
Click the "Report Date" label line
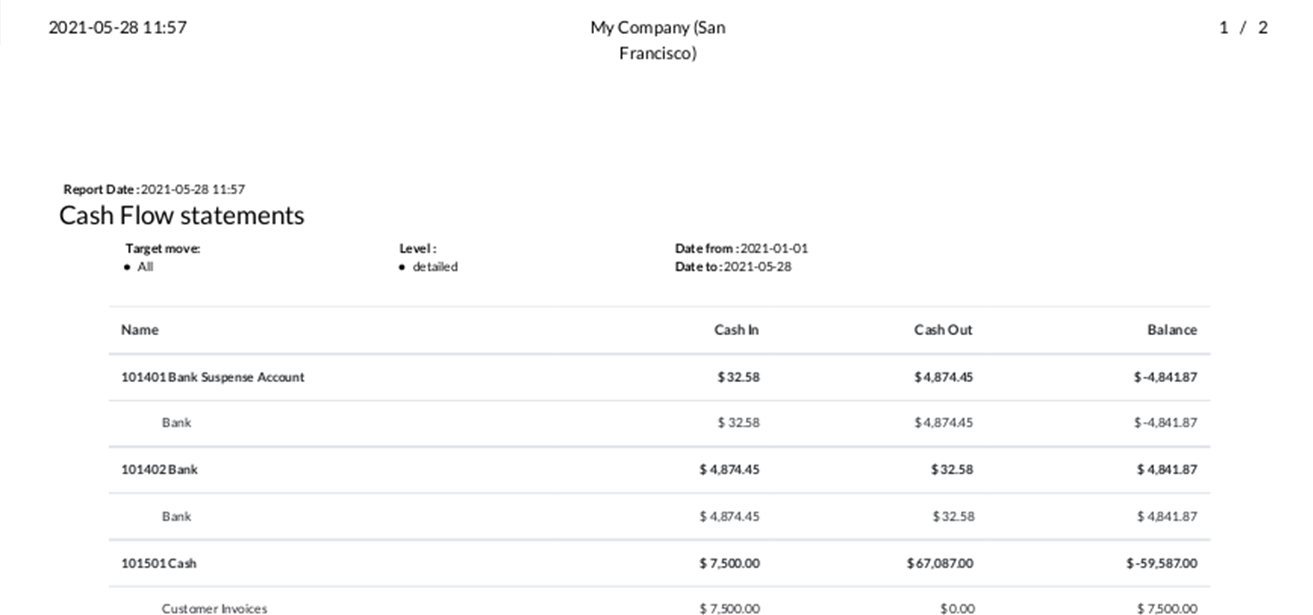tap(154, 189)
